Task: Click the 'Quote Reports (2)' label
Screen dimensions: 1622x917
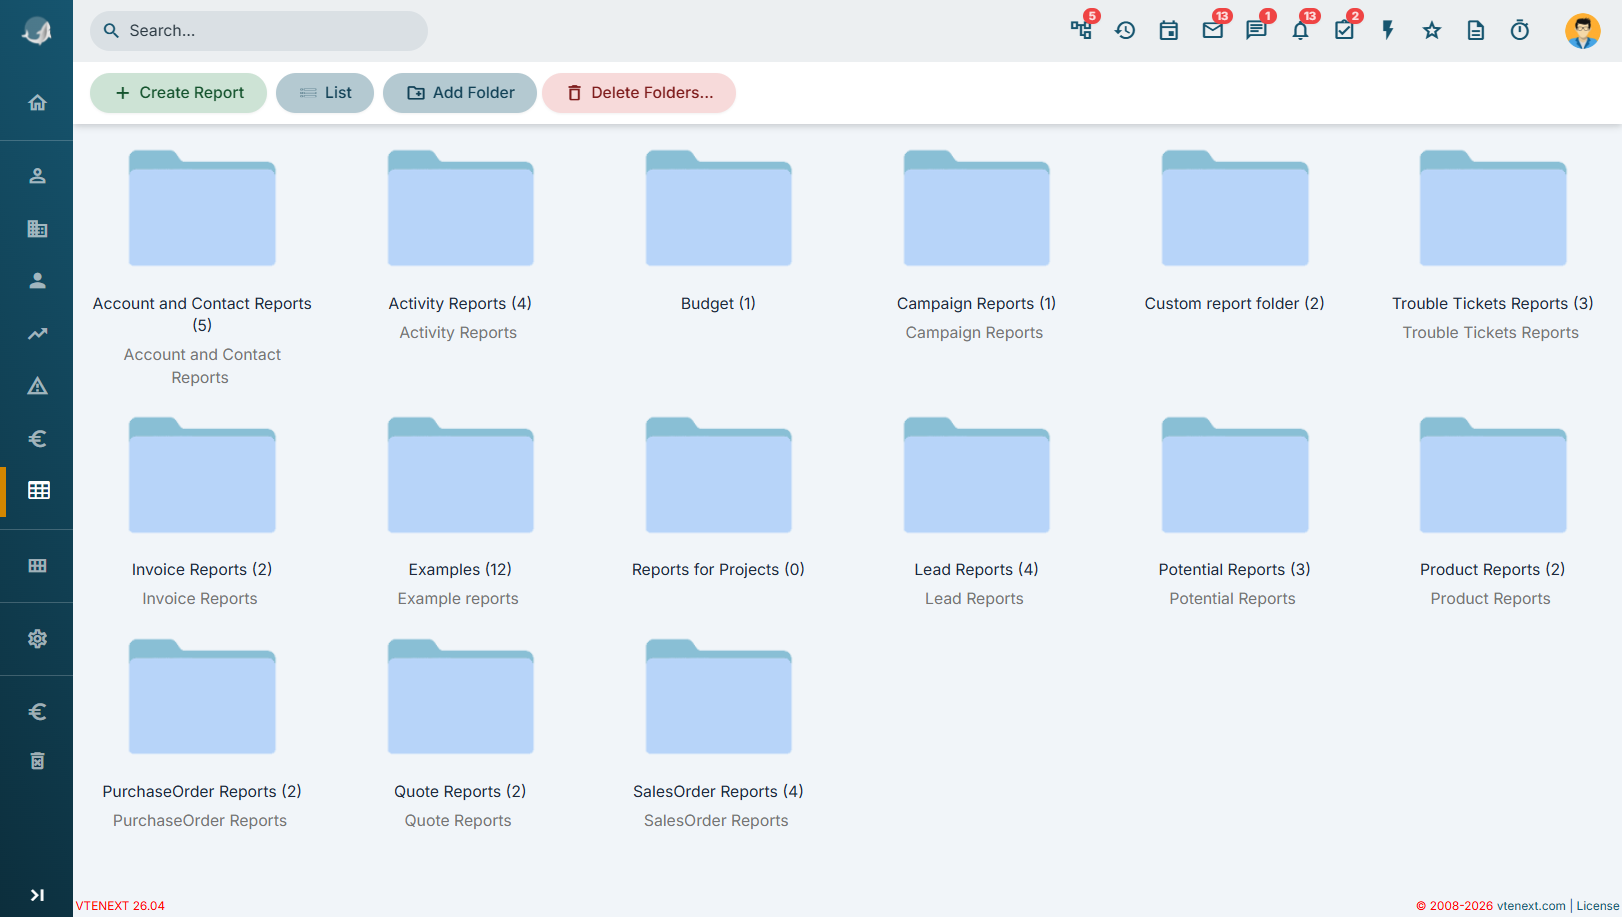Action: (460, 791)
